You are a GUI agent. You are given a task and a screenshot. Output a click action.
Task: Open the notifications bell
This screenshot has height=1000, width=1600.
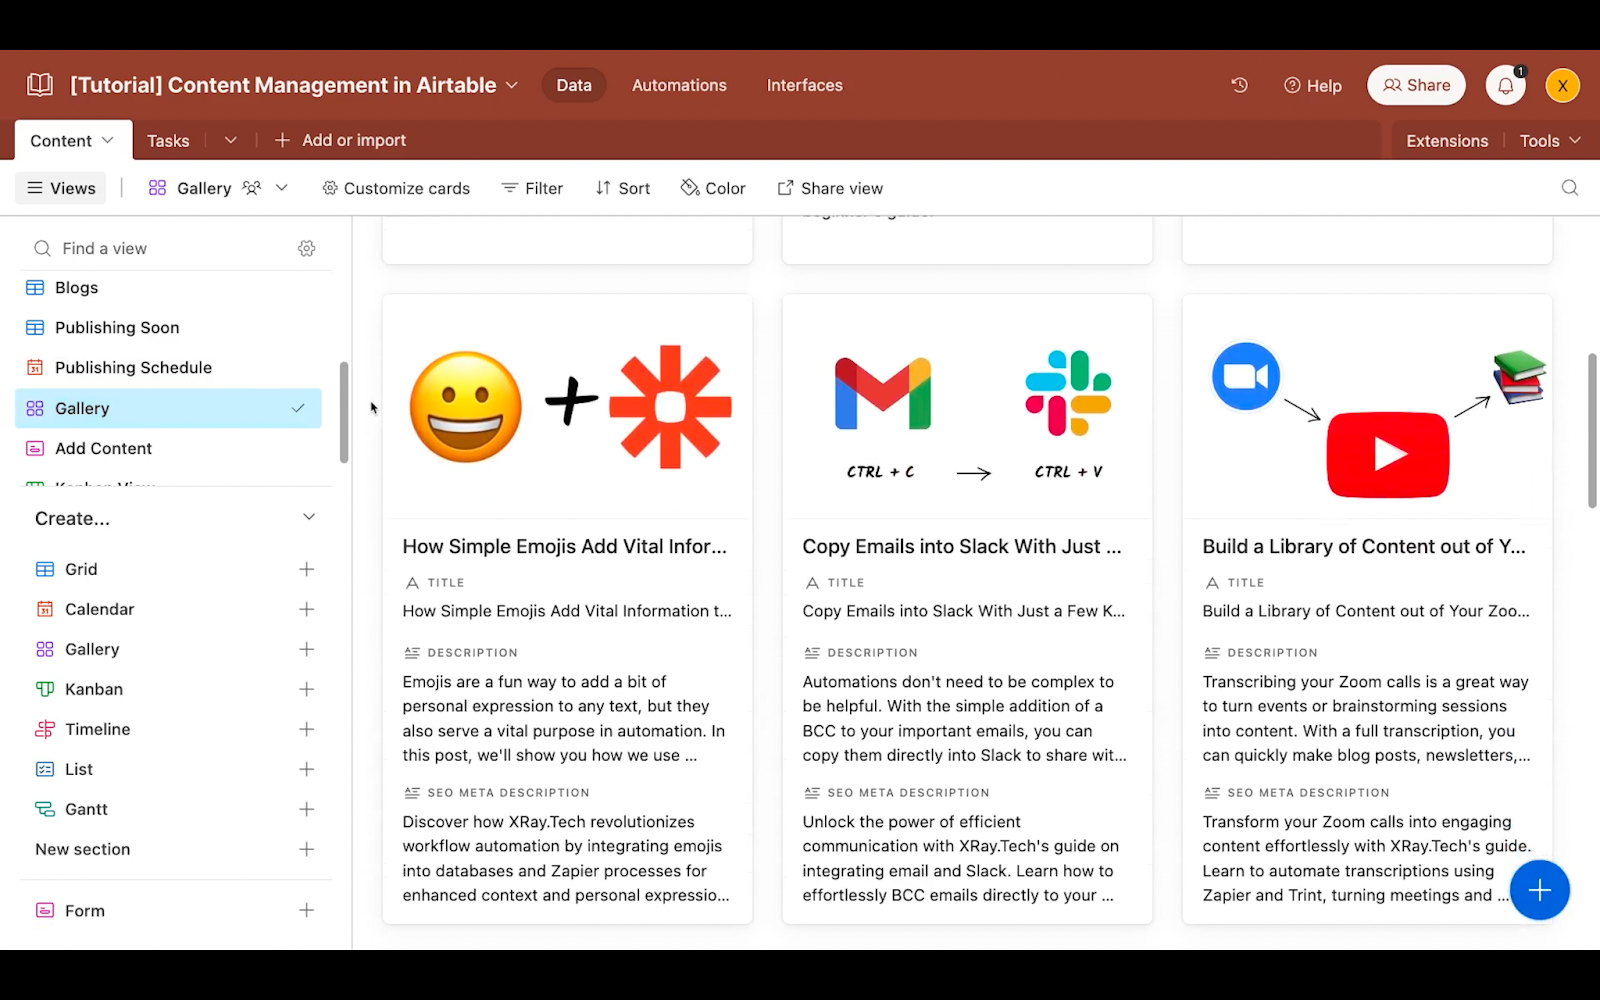(x=1505, y=85)
